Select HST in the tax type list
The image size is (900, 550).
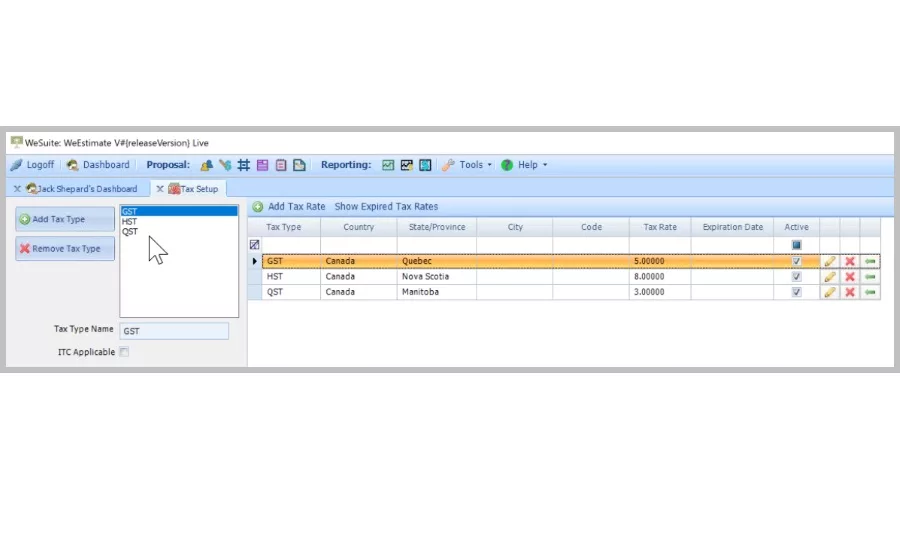click(179, 222)
